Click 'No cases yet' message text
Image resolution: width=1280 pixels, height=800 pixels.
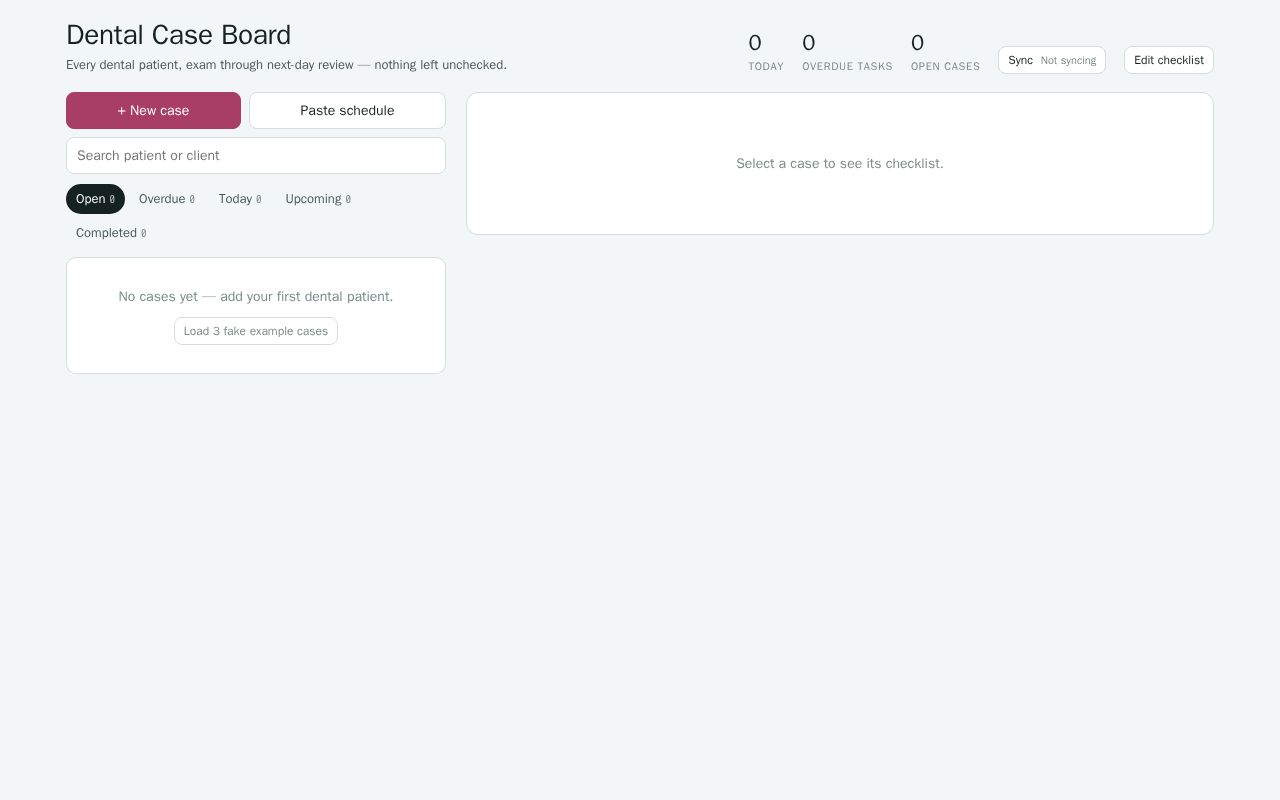coord(256,296)
